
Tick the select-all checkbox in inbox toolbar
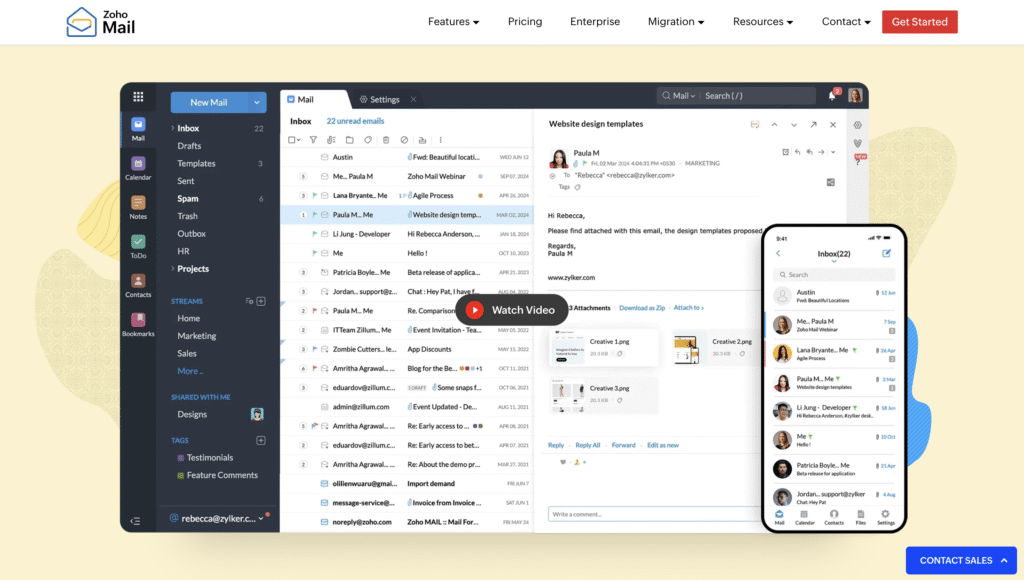click(x=293, y=140)
